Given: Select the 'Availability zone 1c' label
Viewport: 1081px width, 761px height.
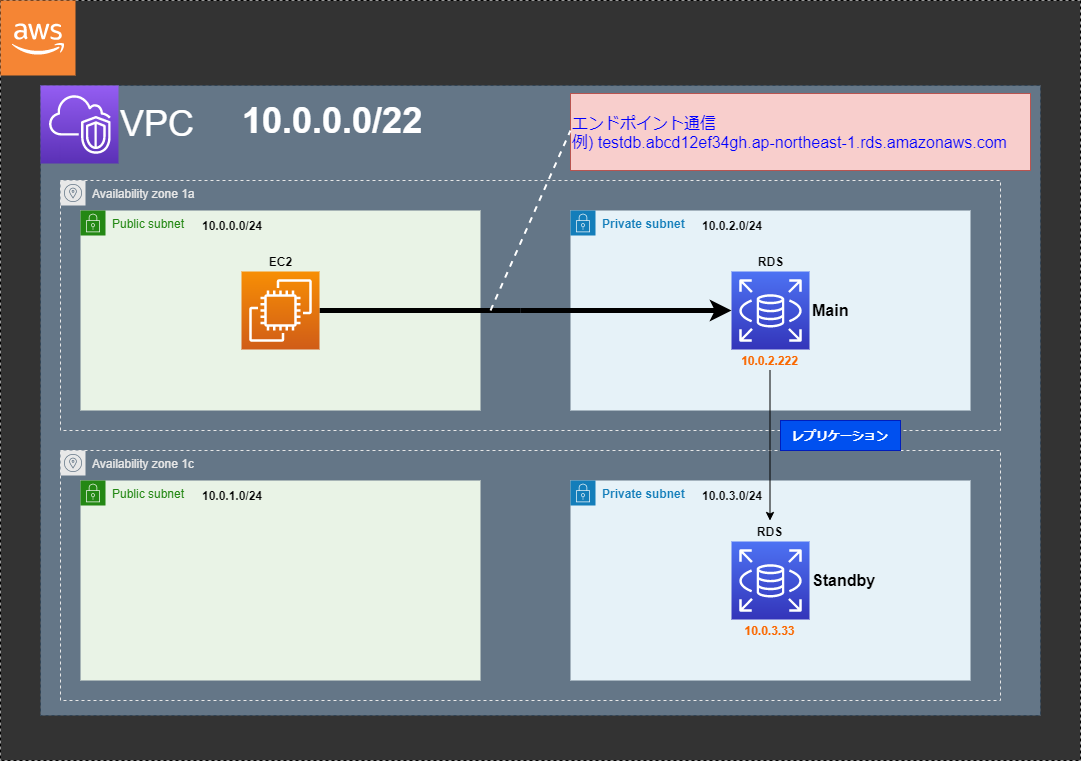Looking at the screenshot, I should [143, 464].
